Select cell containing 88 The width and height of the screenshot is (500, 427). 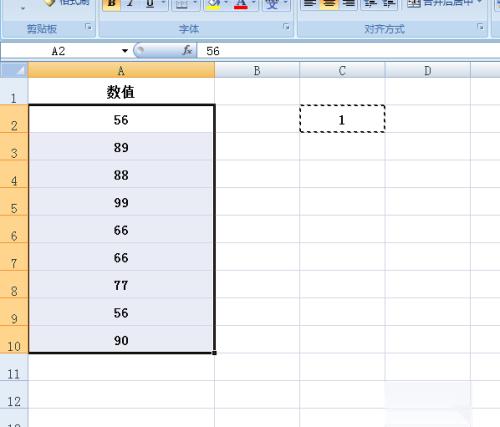[121, 174]
